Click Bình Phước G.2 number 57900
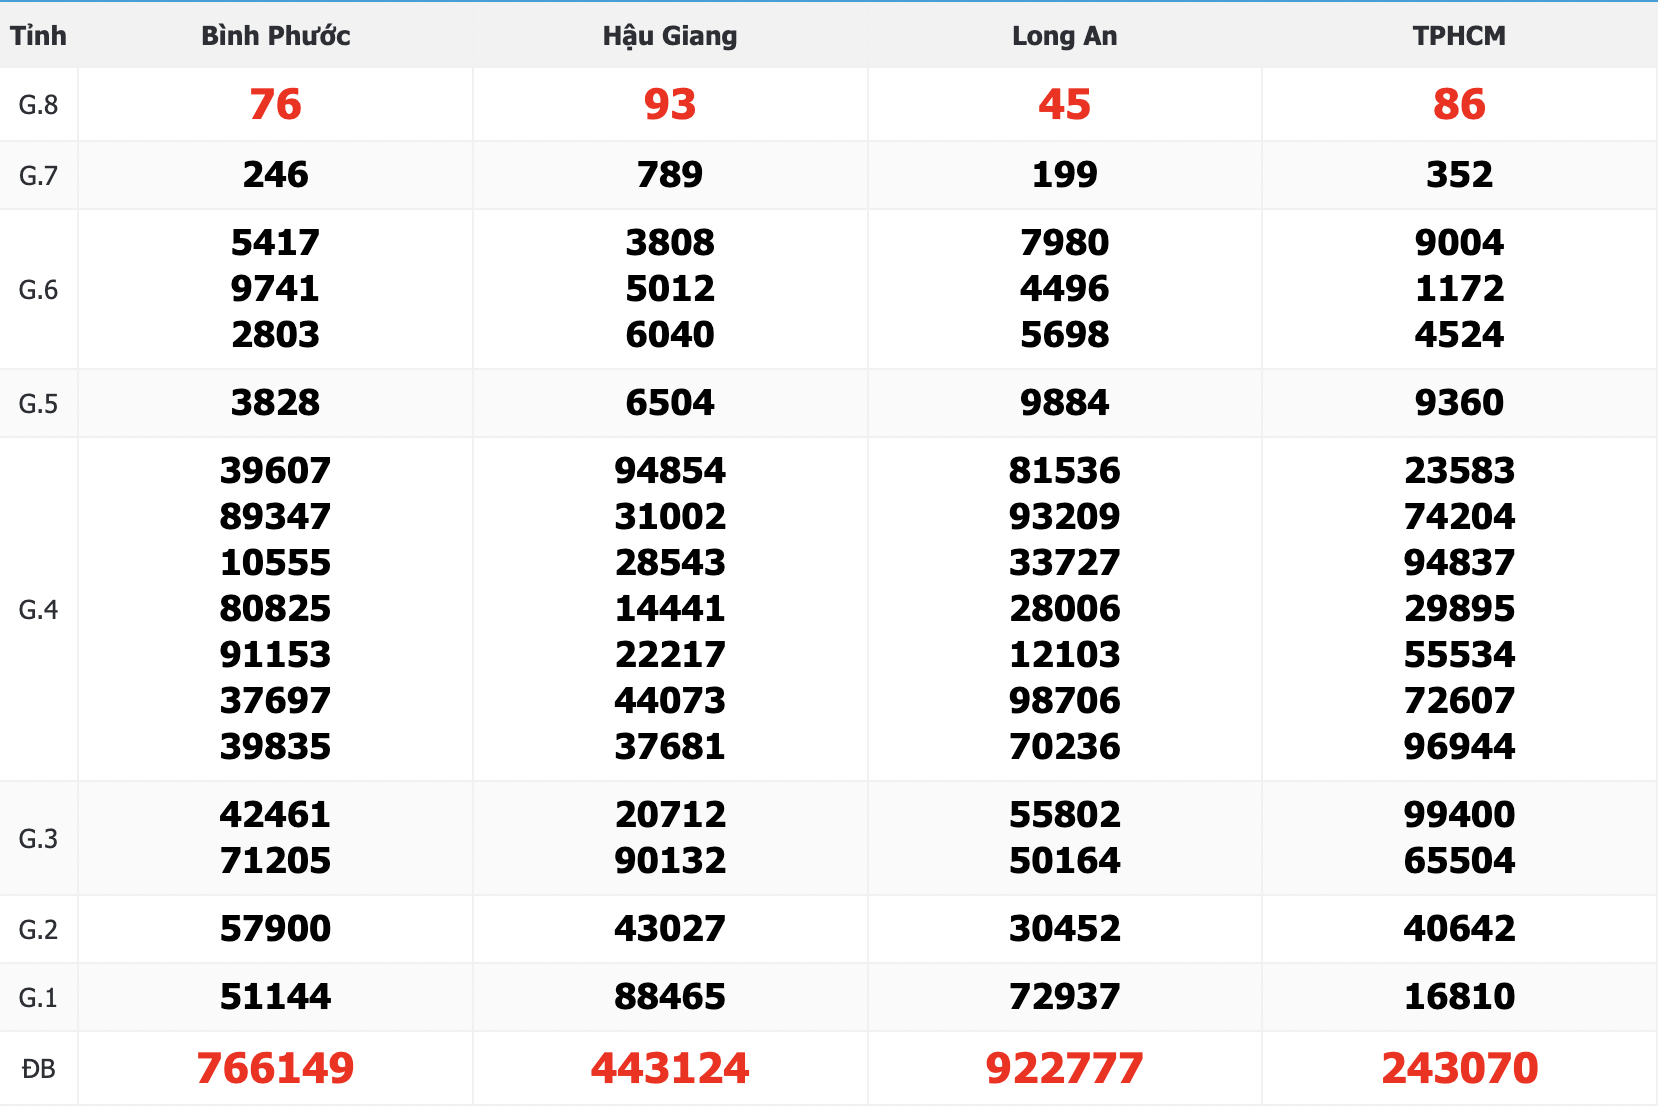 tap(275, 929)
